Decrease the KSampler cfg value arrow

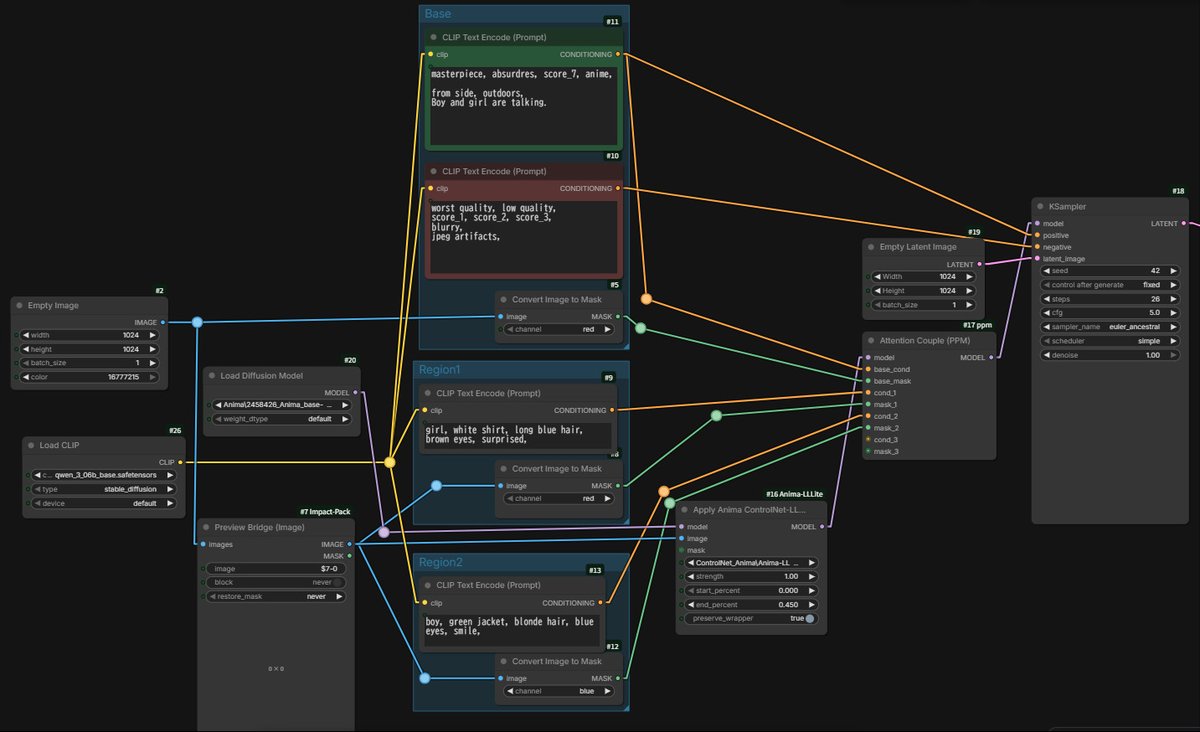click(x=1049, y=313)
